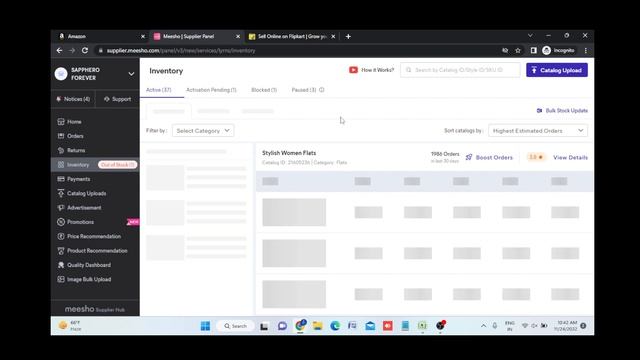Open Chrome three-dot menu
Screen dimensions: 640x360
[x=586, y=50]
